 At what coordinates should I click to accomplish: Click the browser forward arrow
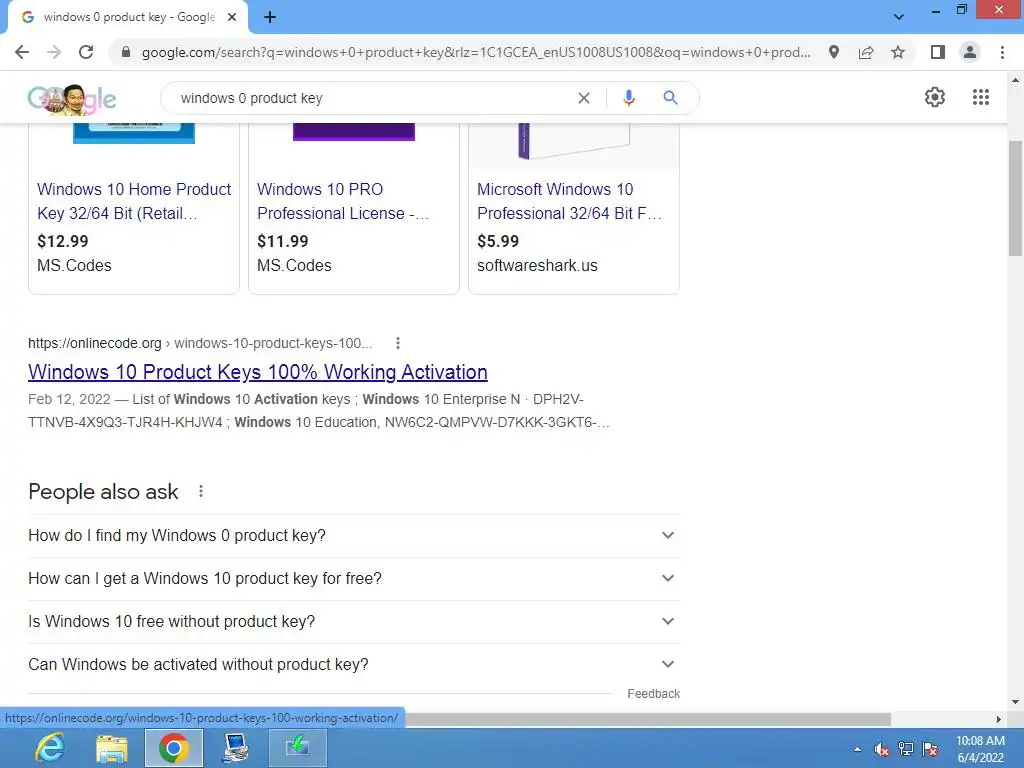54,52
